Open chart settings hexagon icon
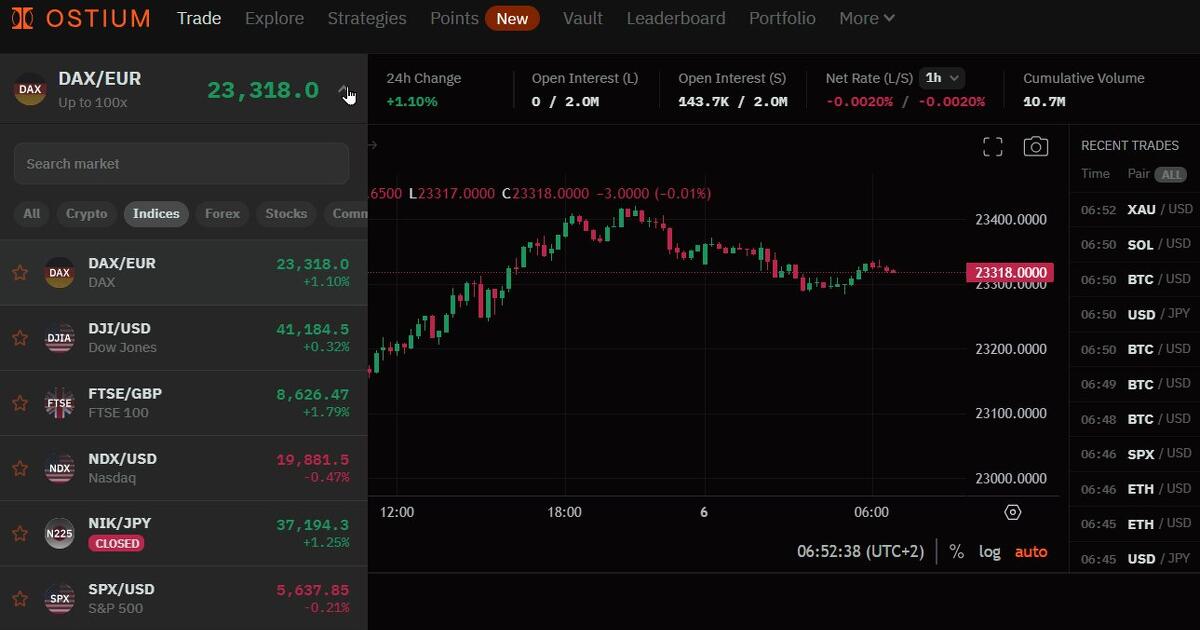The image size is (1200, 630). click(1012, 512)
